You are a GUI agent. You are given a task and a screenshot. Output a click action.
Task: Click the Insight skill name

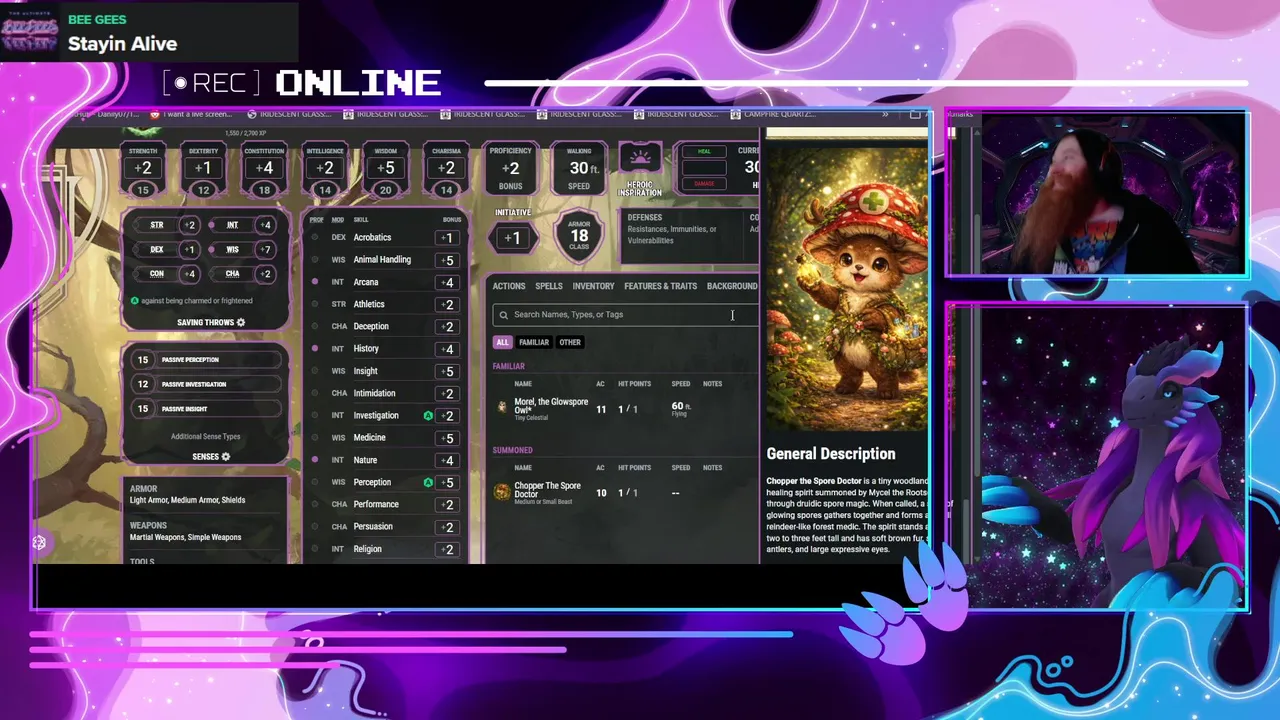click(365, 371)
